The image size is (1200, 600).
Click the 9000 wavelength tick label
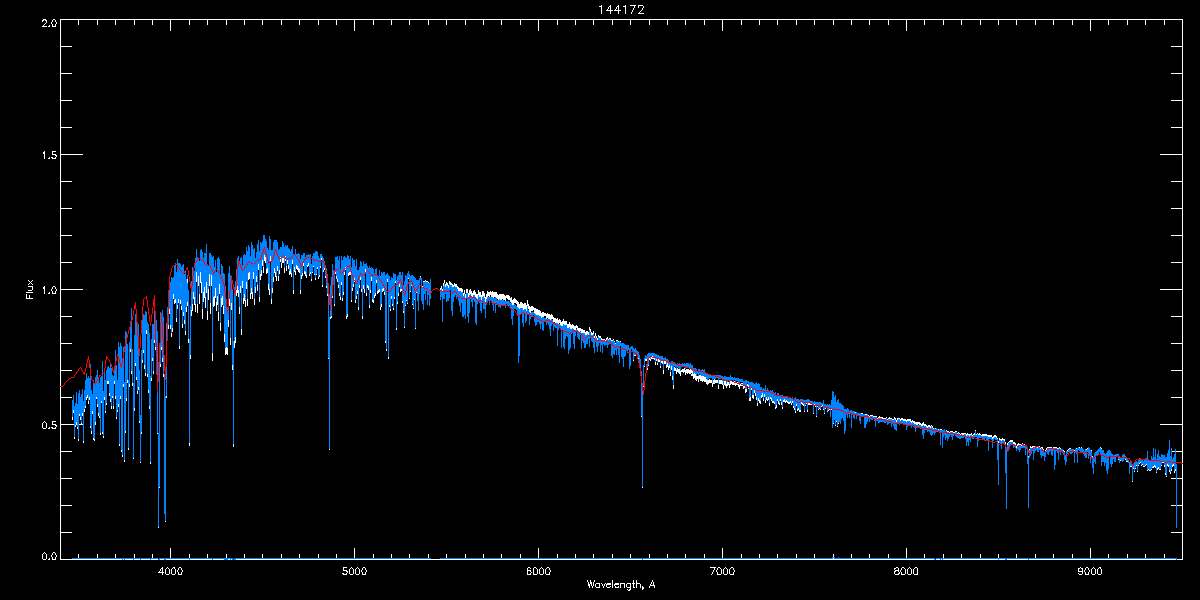(1090, 572)
